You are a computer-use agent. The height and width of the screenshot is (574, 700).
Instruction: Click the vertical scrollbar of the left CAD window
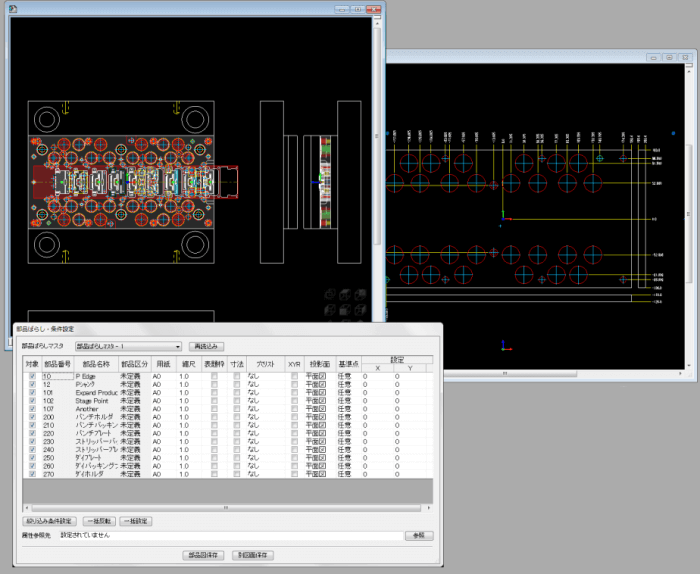377,136
